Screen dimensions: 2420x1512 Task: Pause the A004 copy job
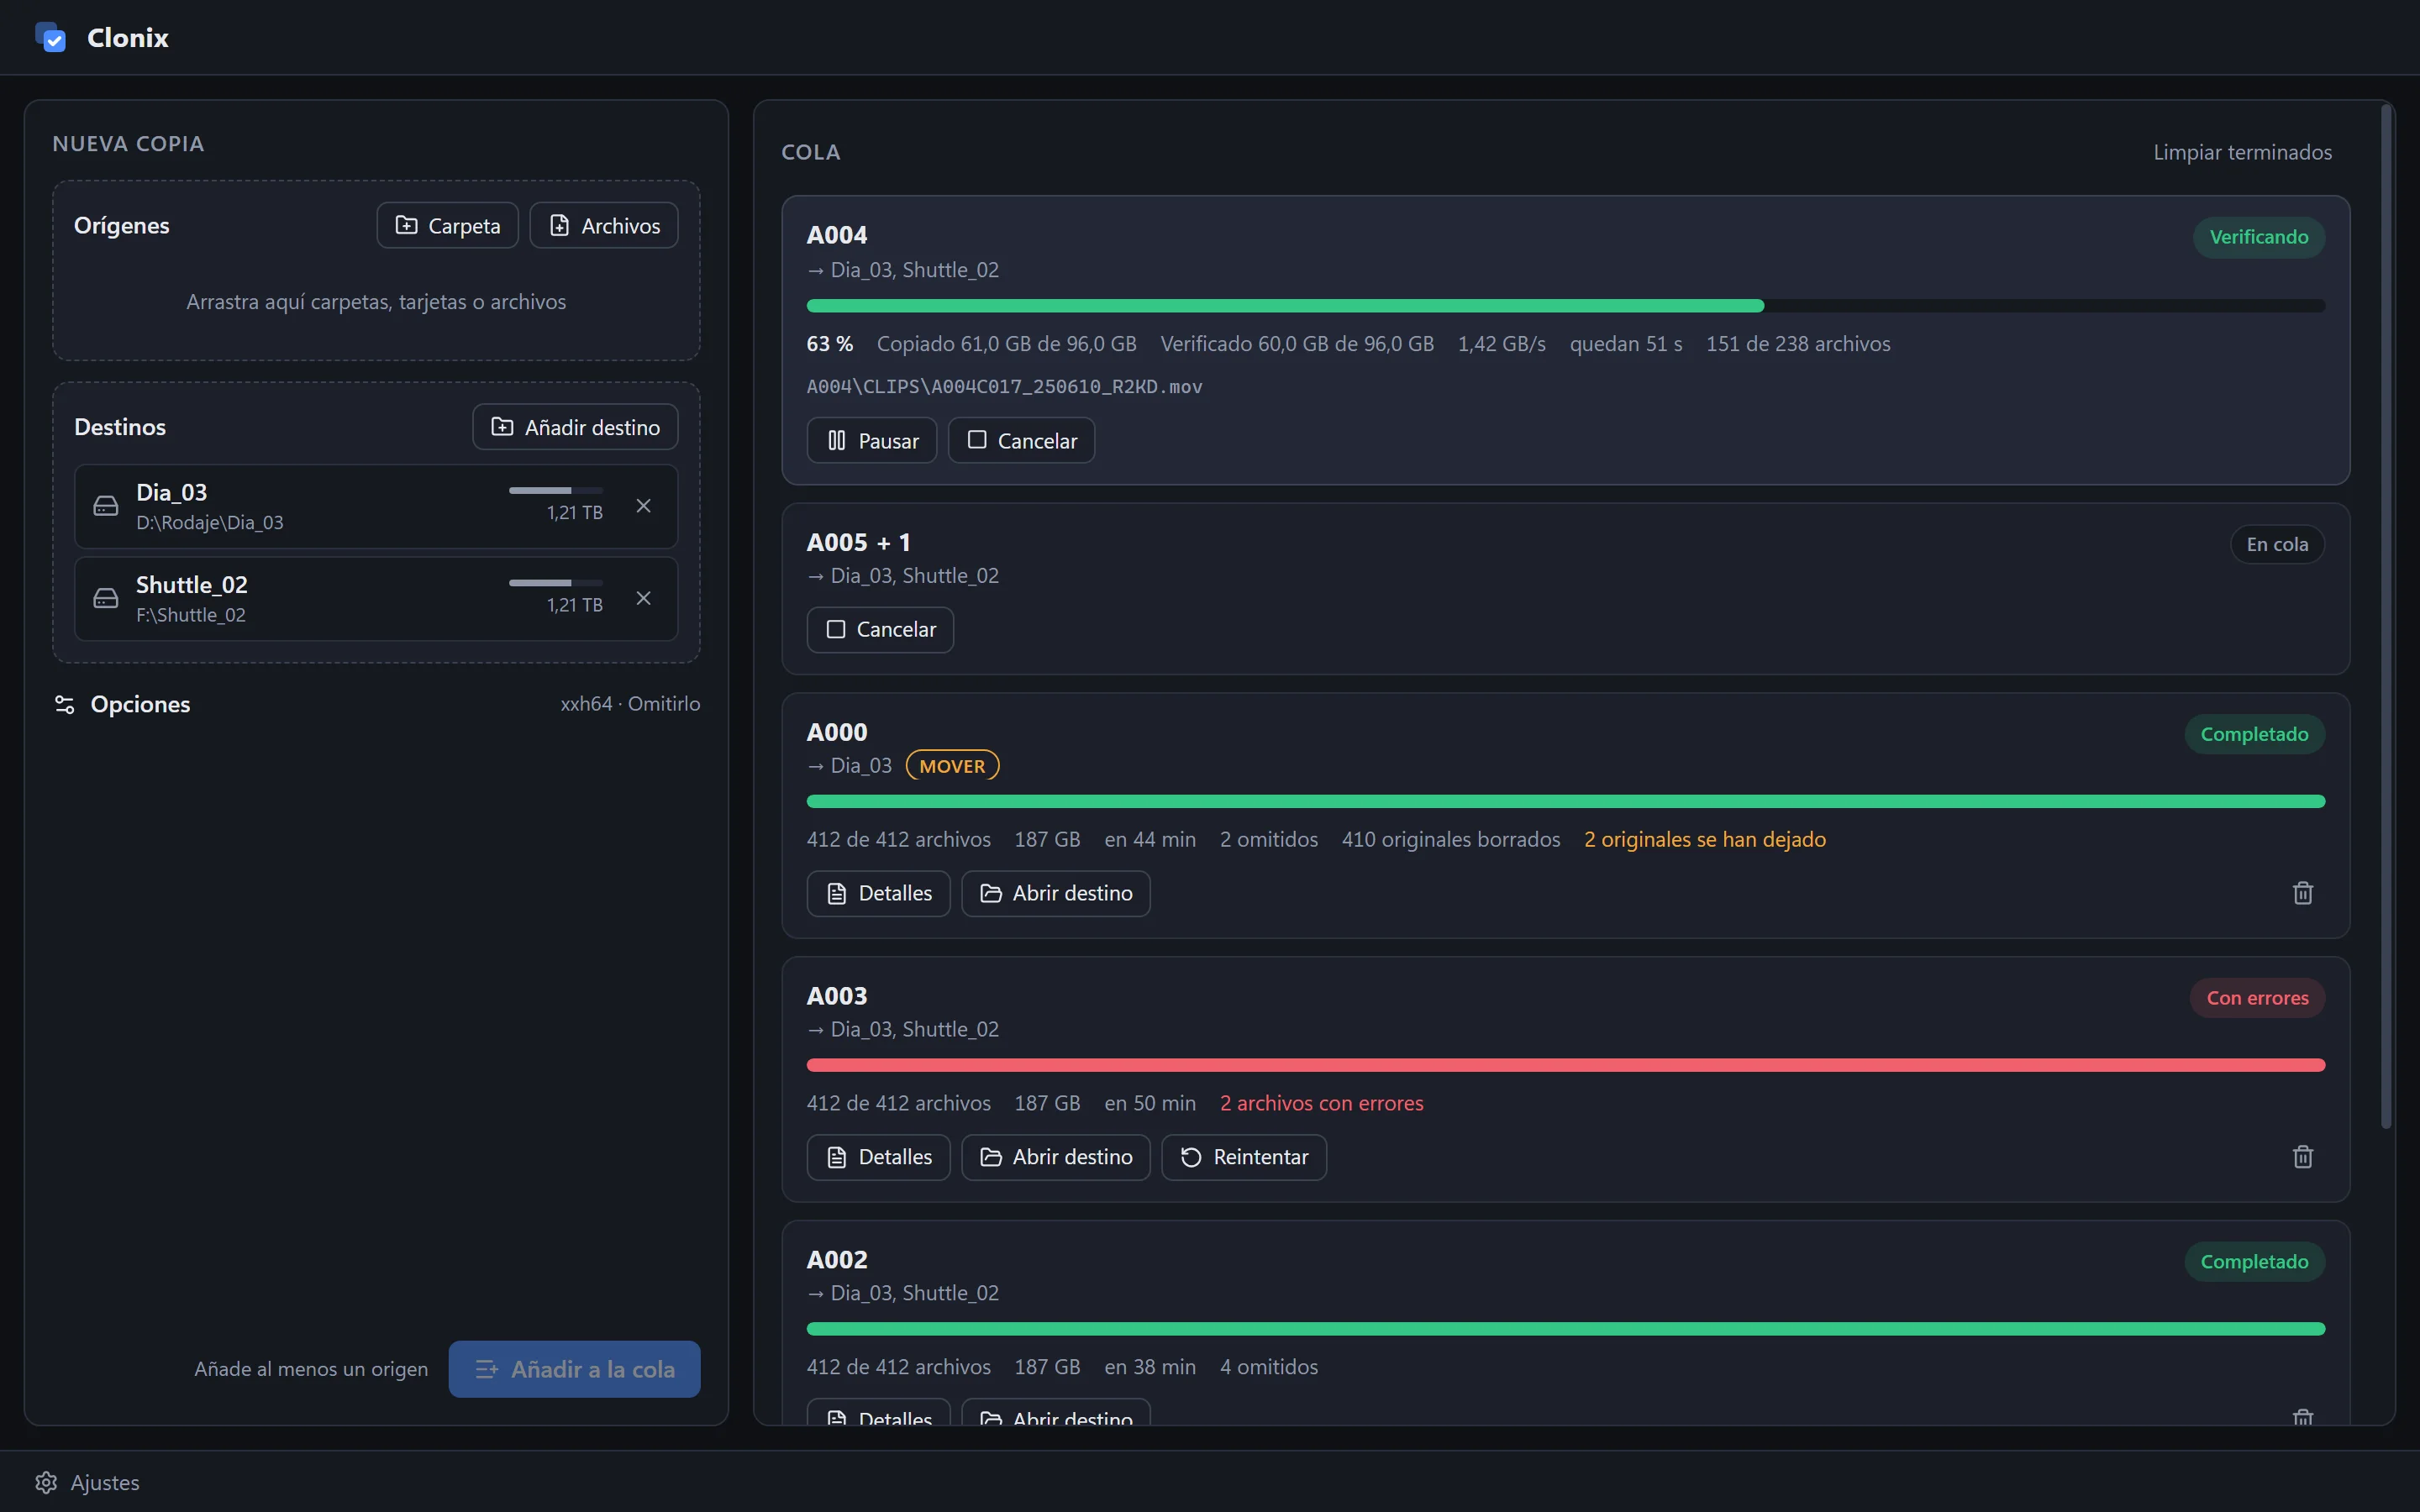pyautogui.click(x=872, y=440)
